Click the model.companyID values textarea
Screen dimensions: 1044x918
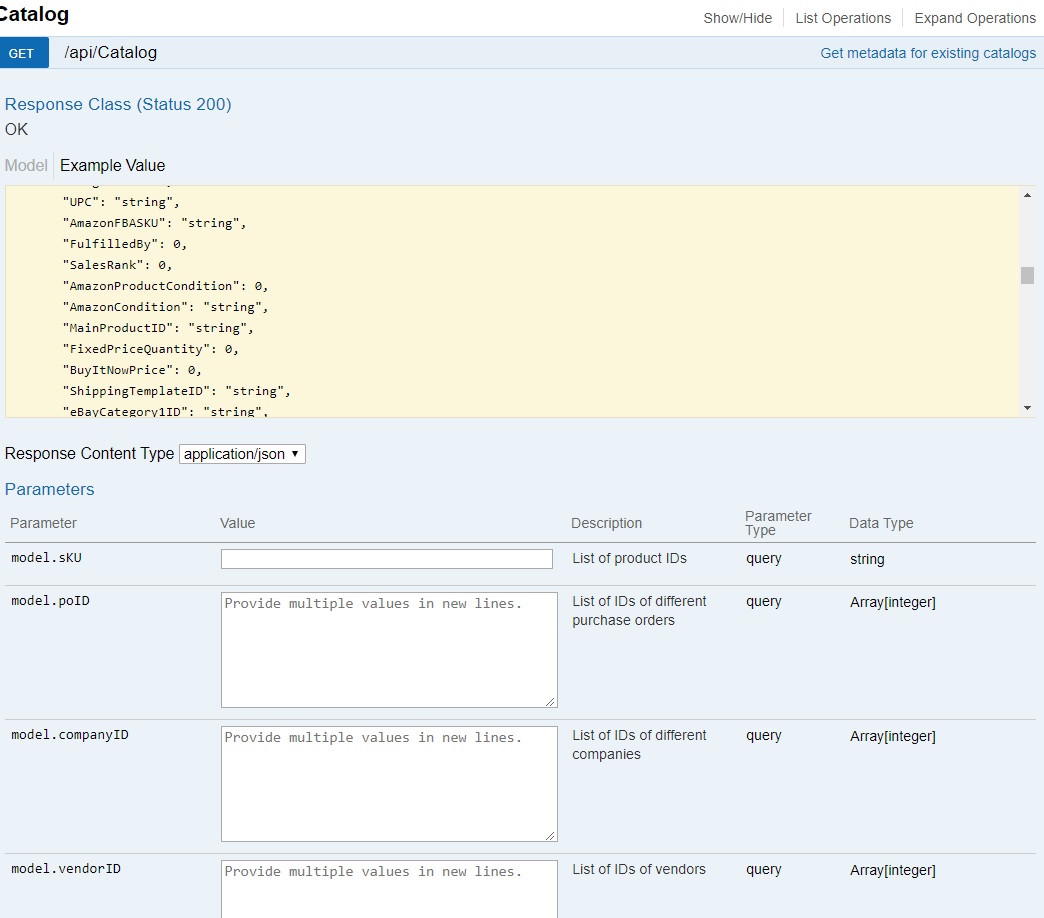[x=389, y=784]
